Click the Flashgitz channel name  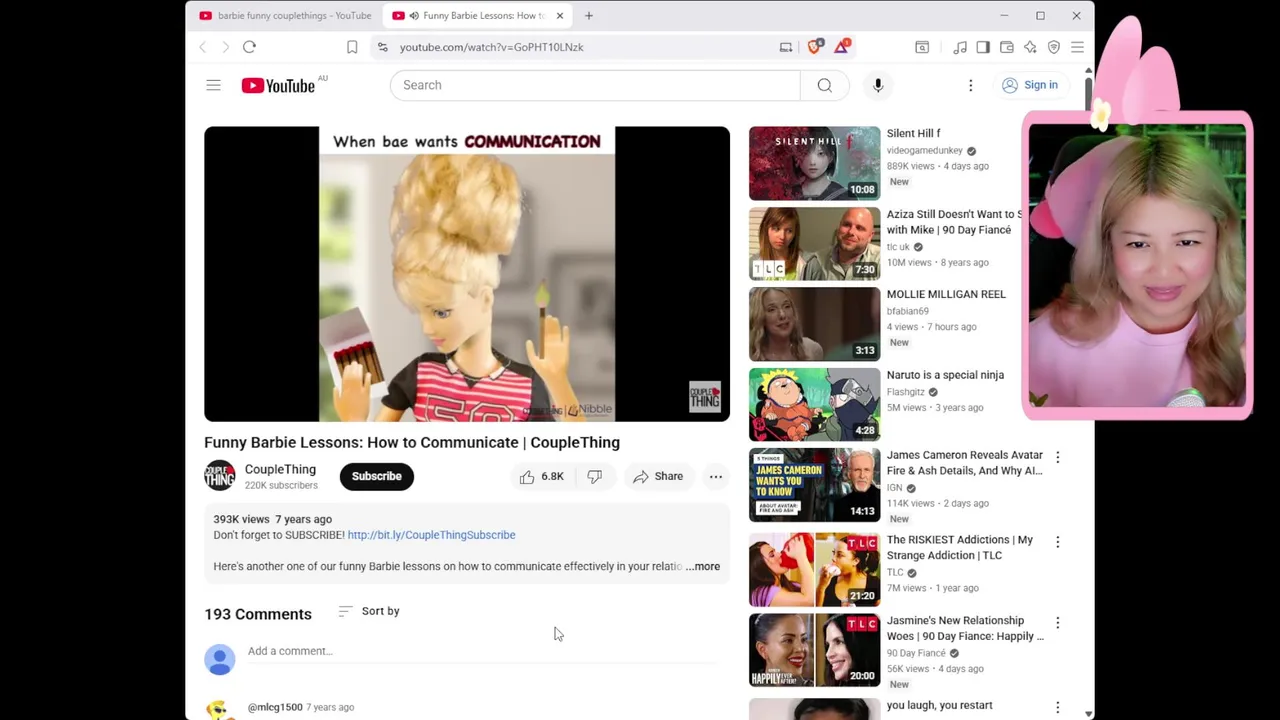pyautogui.click(x=906, y=392)
